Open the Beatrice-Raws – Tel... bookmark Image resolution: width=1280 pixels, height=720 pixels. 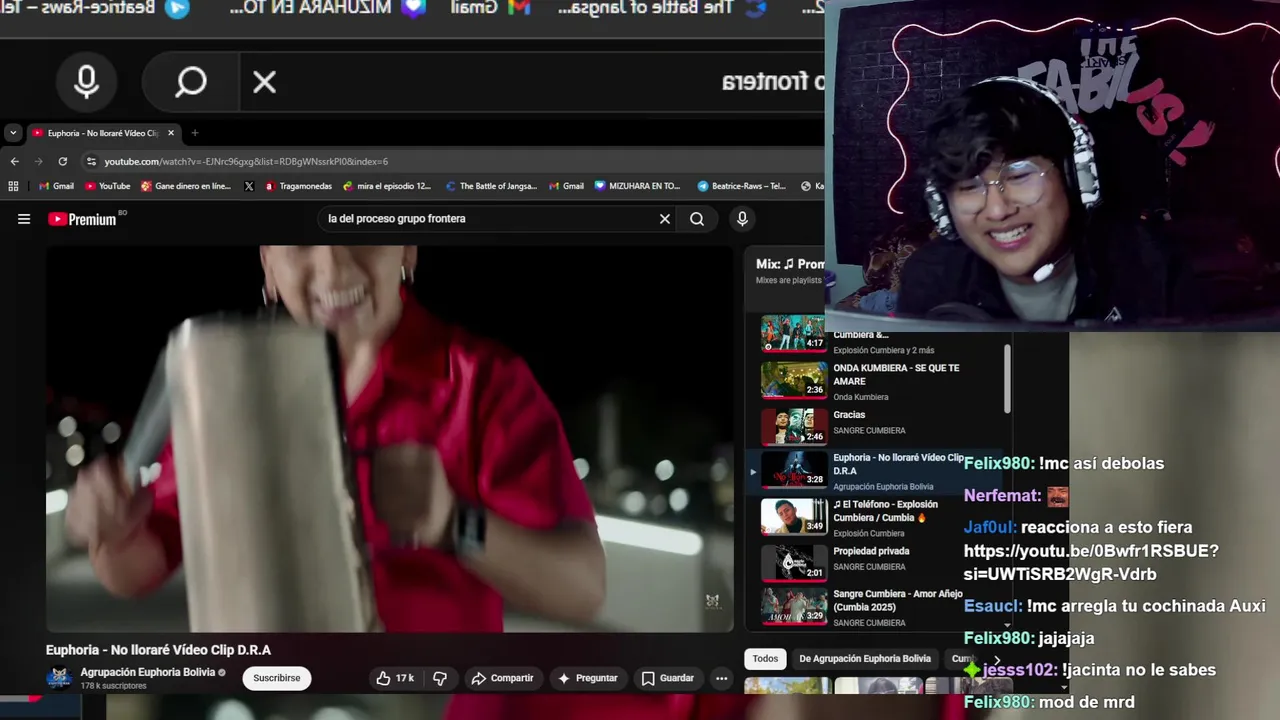click(742, 186)
